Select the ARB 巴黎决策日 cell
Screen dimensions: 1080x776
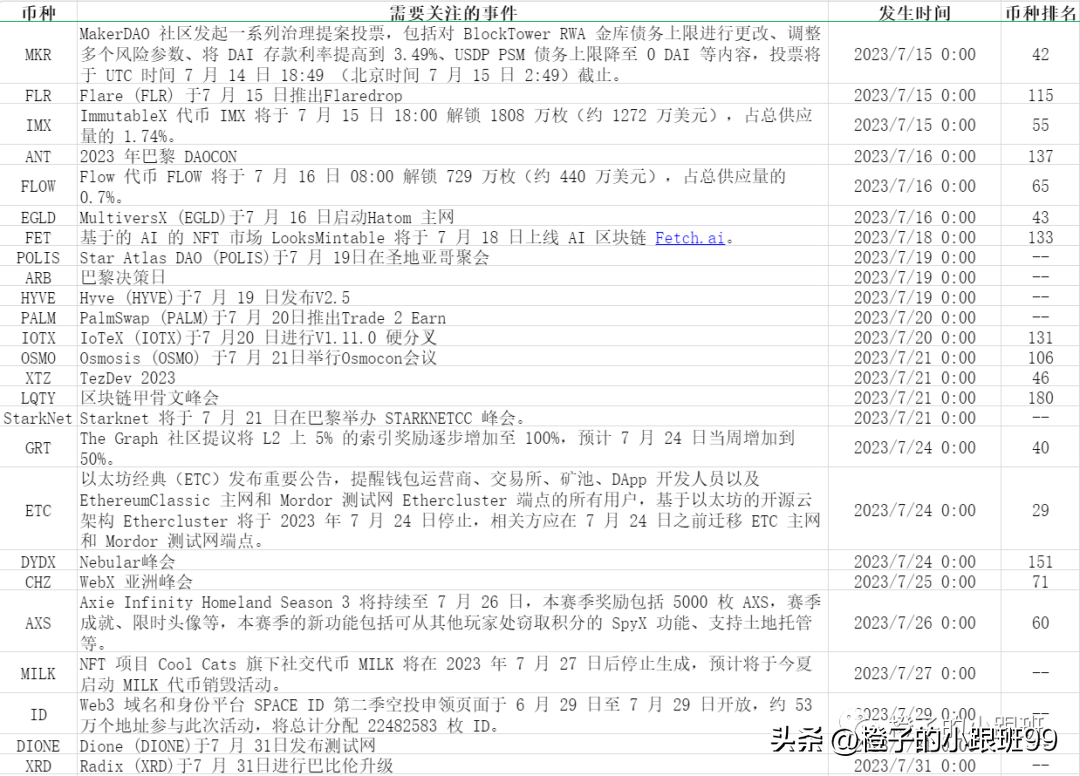(453, 277)
